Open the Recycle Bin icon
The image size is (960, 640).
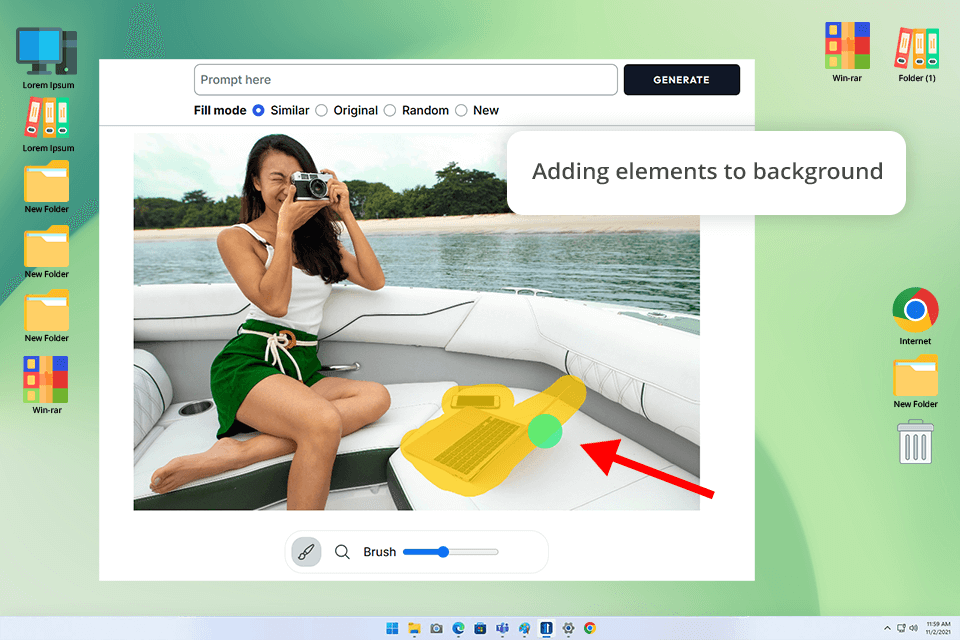[x=915, y=442]
